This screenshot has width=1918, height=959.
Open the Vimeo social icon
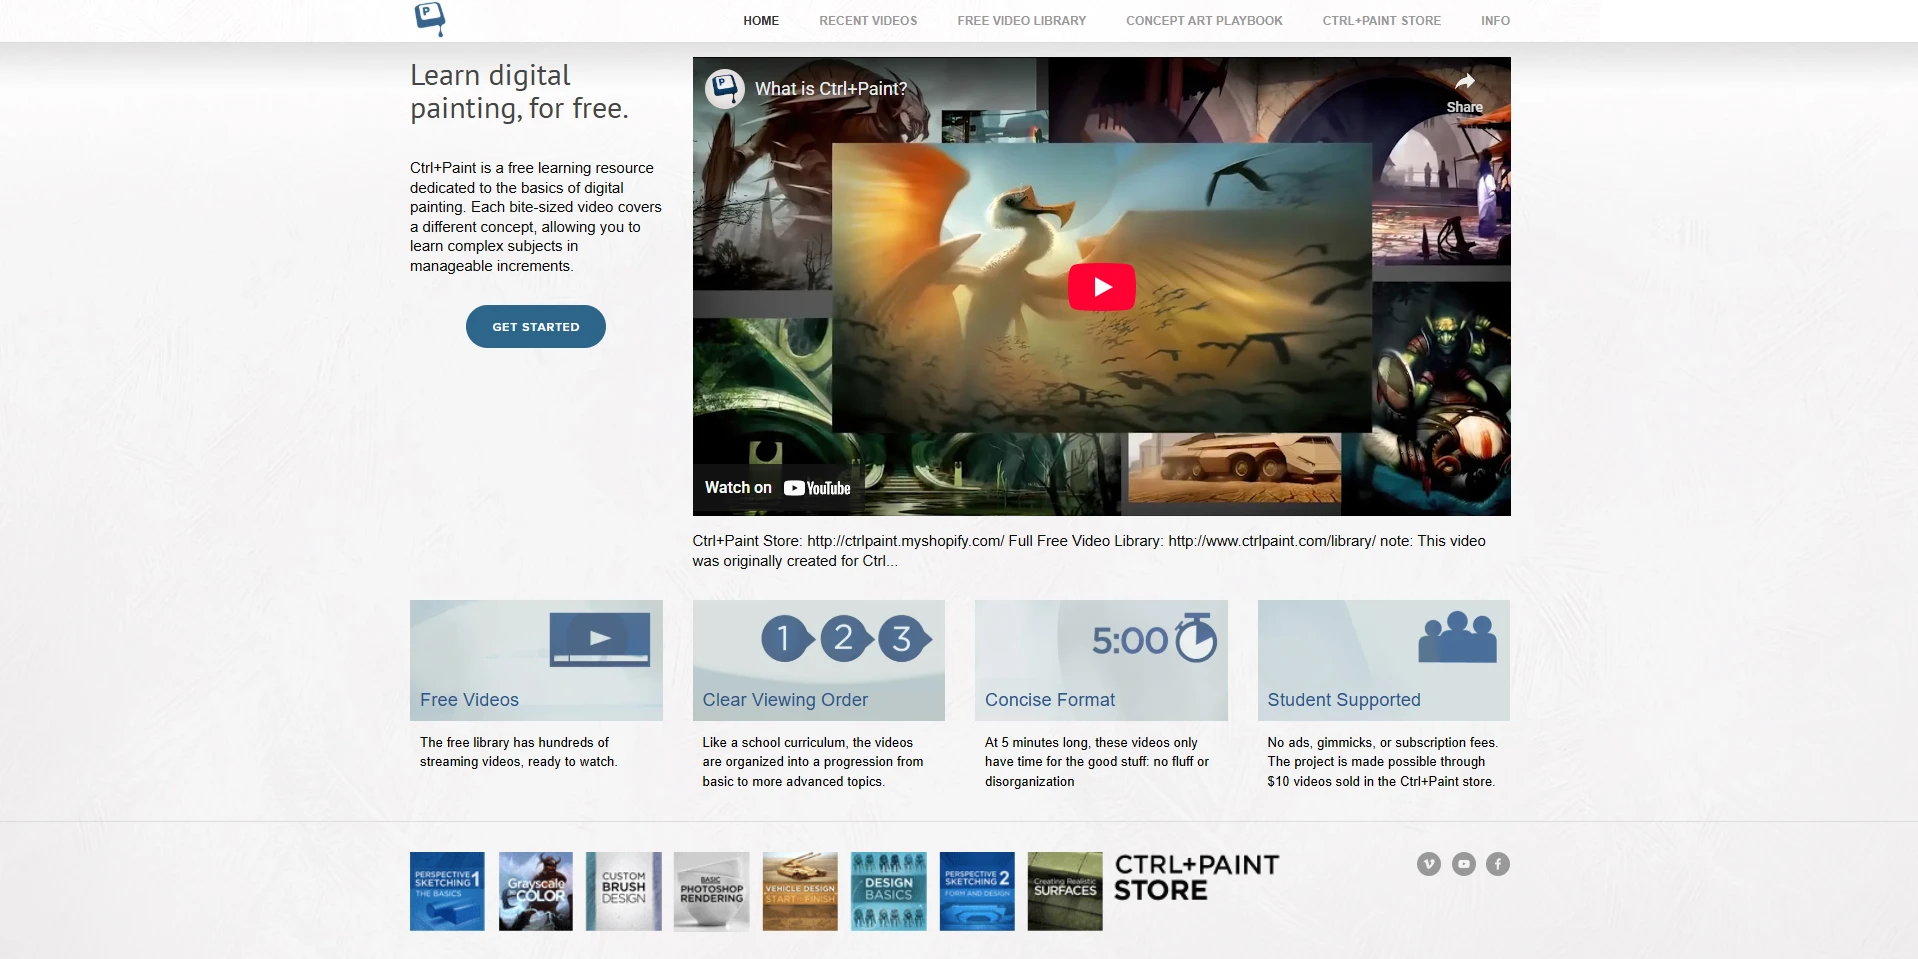[x=1428, y=864]
